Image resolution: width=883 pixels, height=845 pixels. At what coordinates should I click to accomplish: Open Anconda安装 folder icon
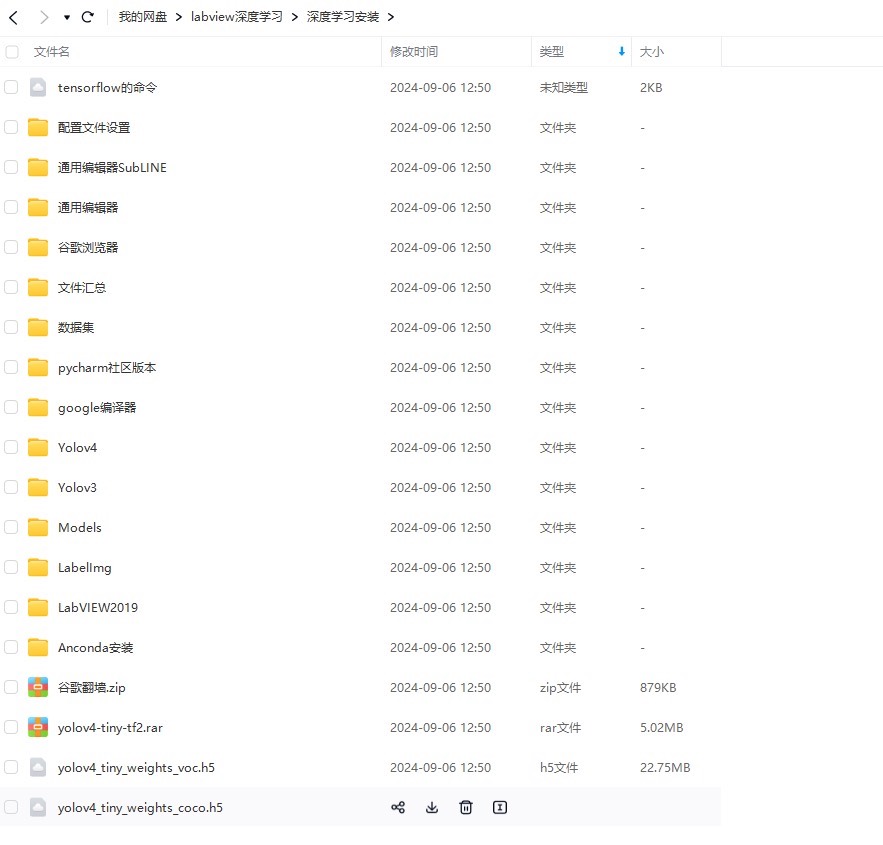pos(38,647)
